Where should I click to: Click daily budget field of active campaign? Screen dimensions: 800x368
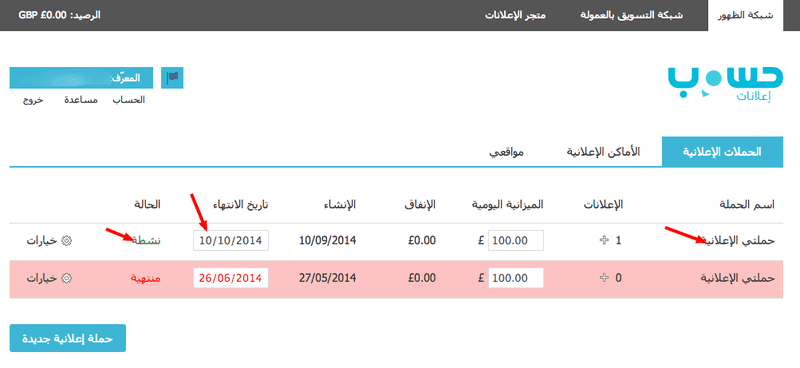[516, 240]
